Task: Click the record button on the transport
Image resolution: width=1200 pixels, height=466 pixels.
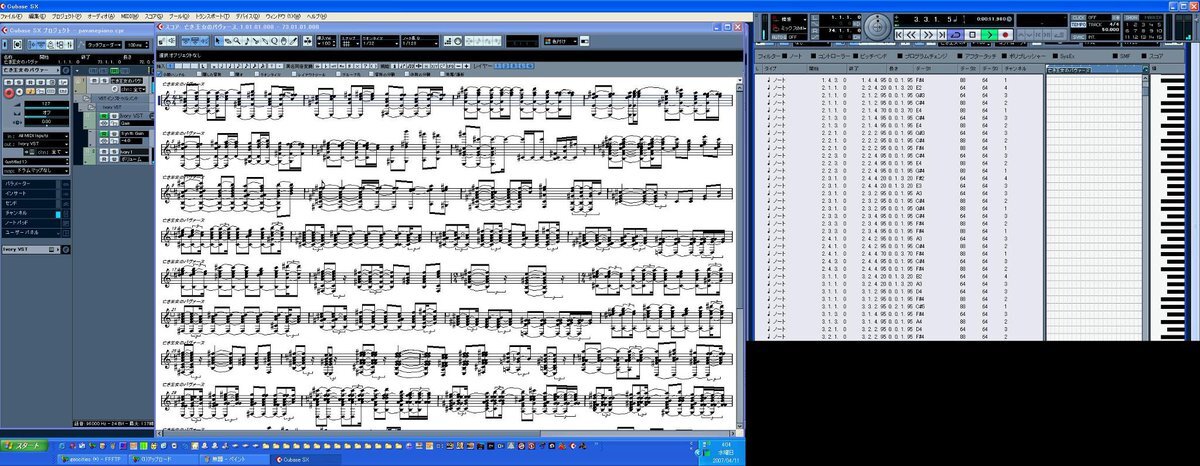Action: [x=1005, y=34]
